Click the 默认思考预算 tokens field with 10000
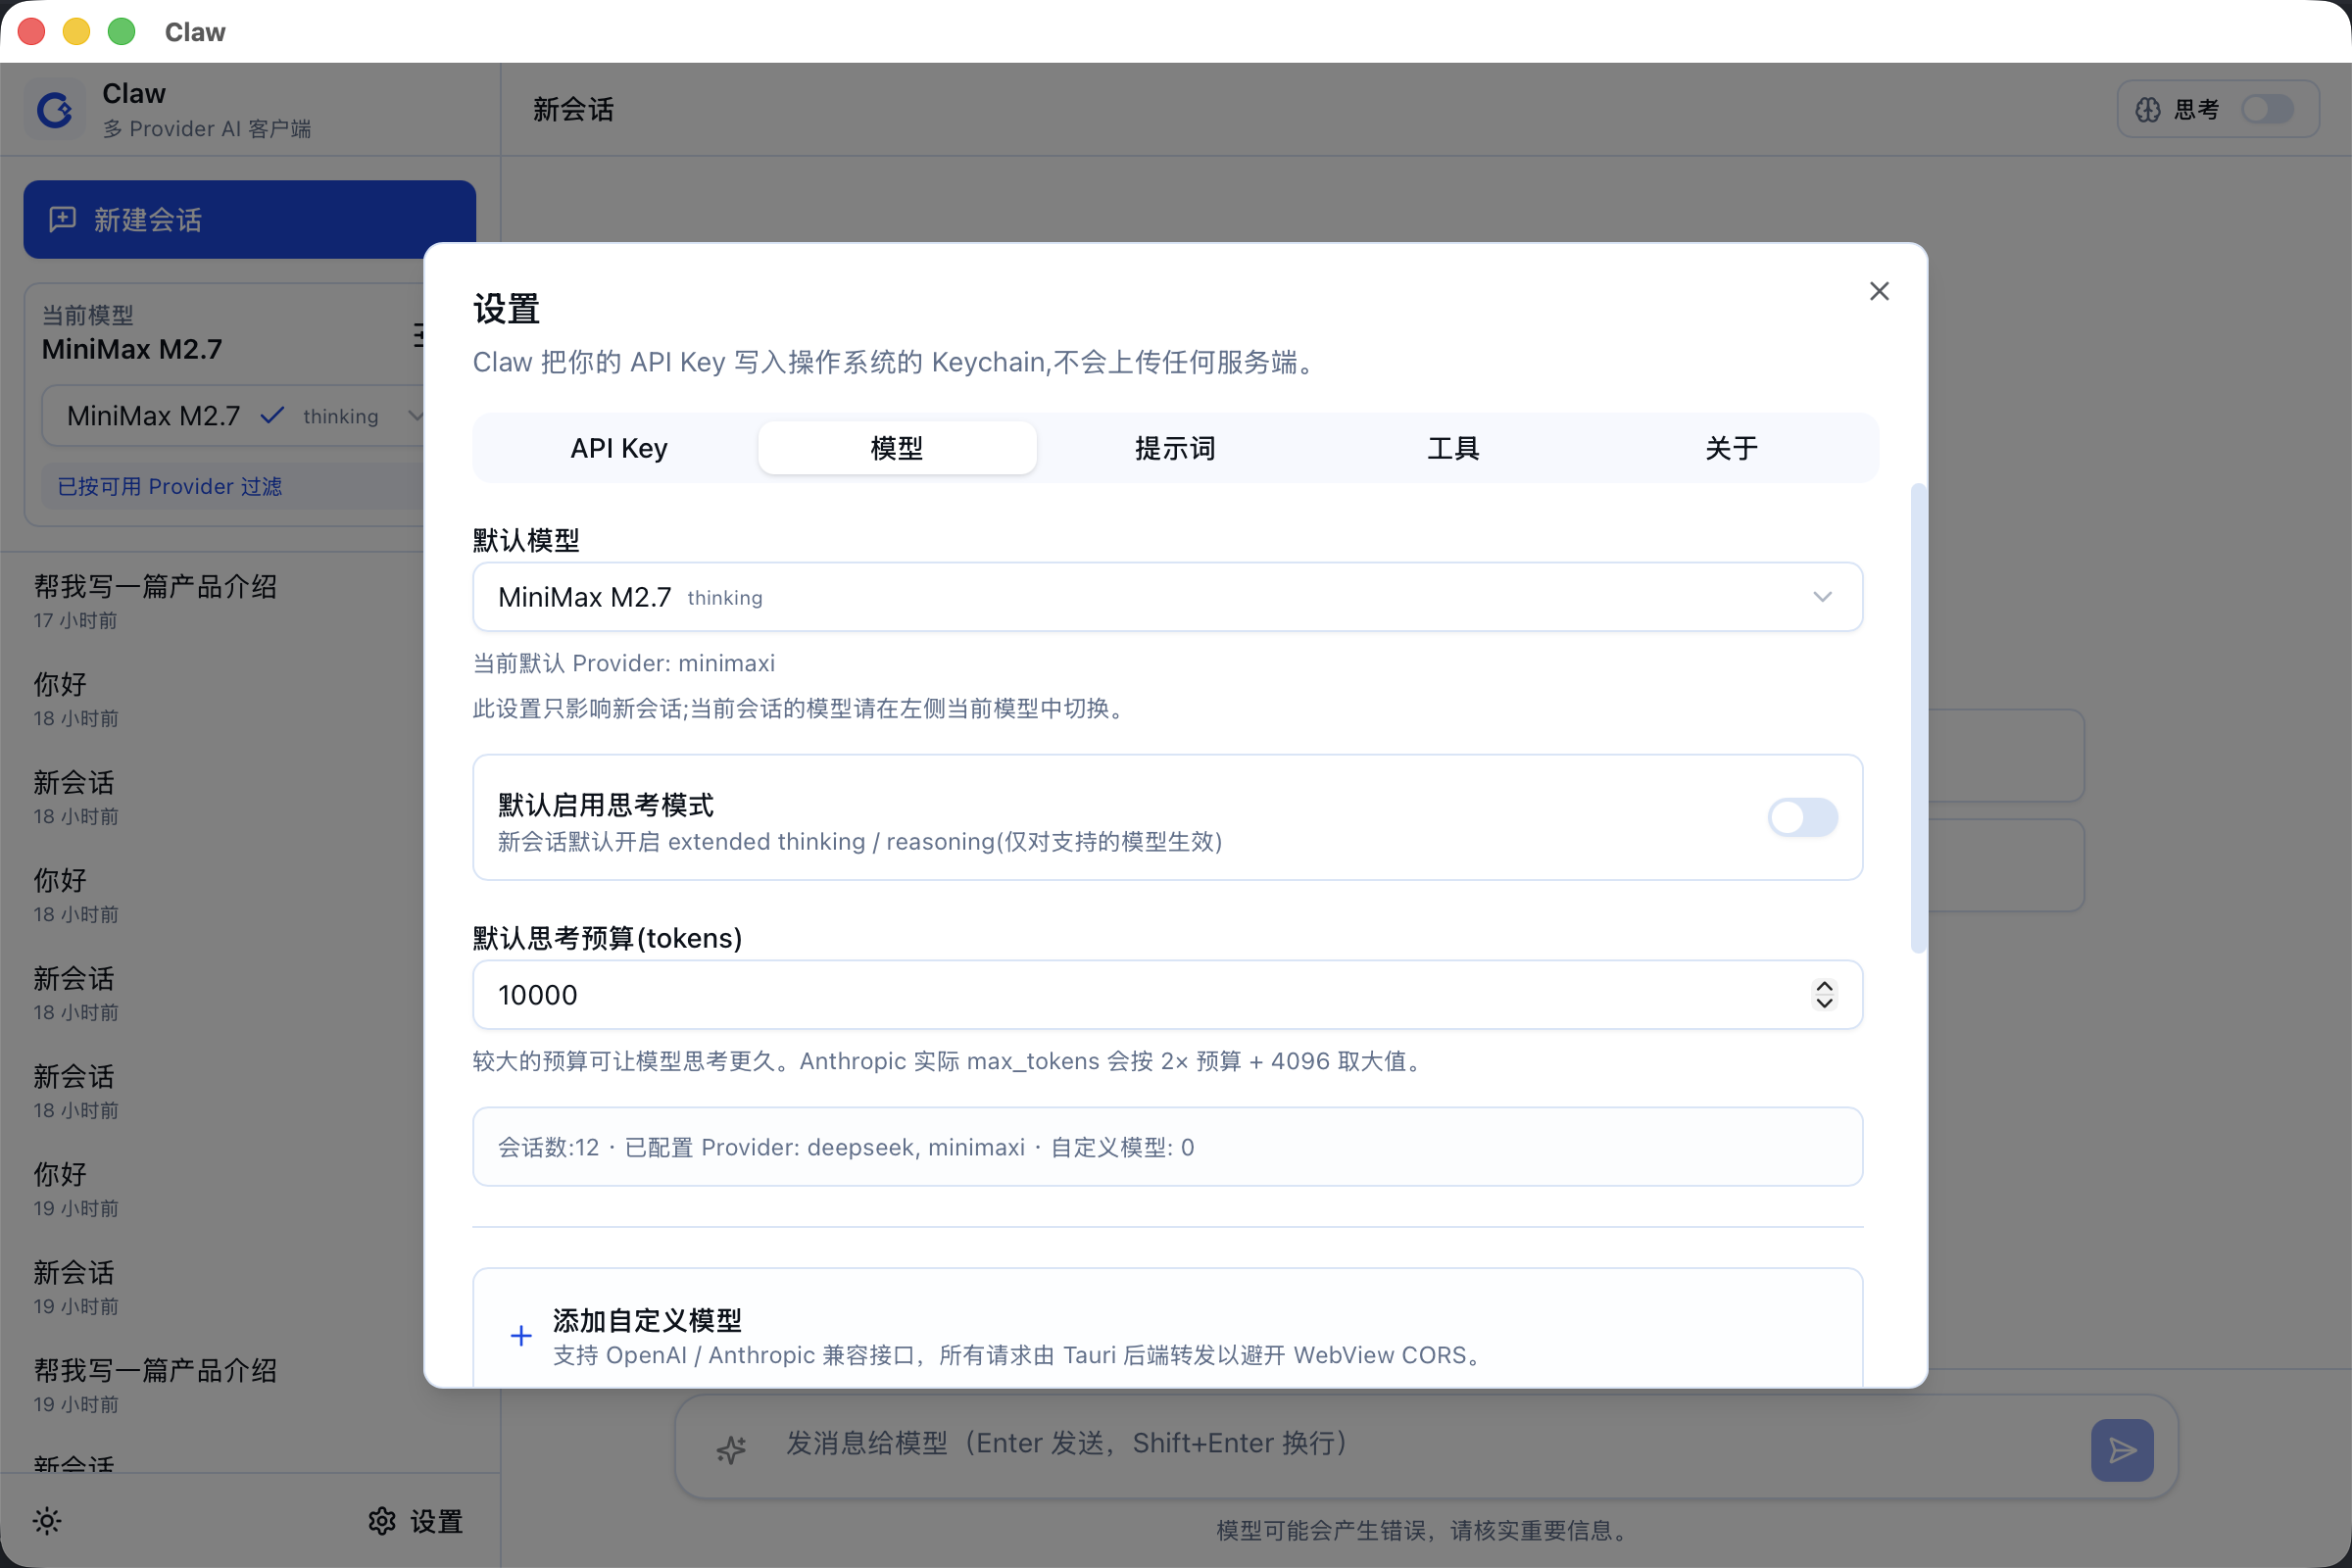 click(1167, 995)
